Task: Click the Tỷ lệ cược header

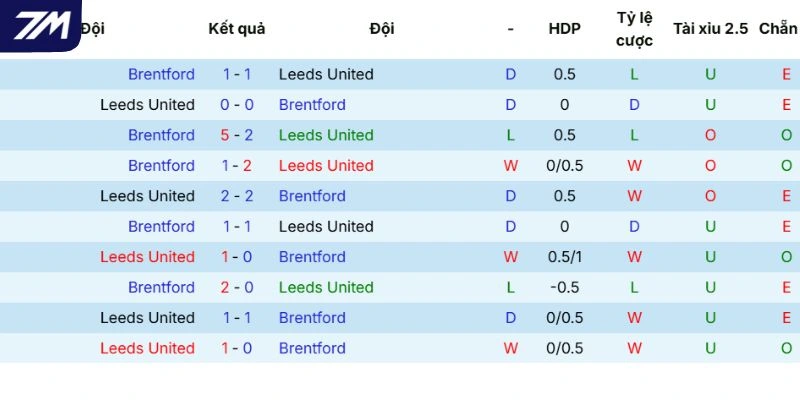Action: click(x=634, y=29)
